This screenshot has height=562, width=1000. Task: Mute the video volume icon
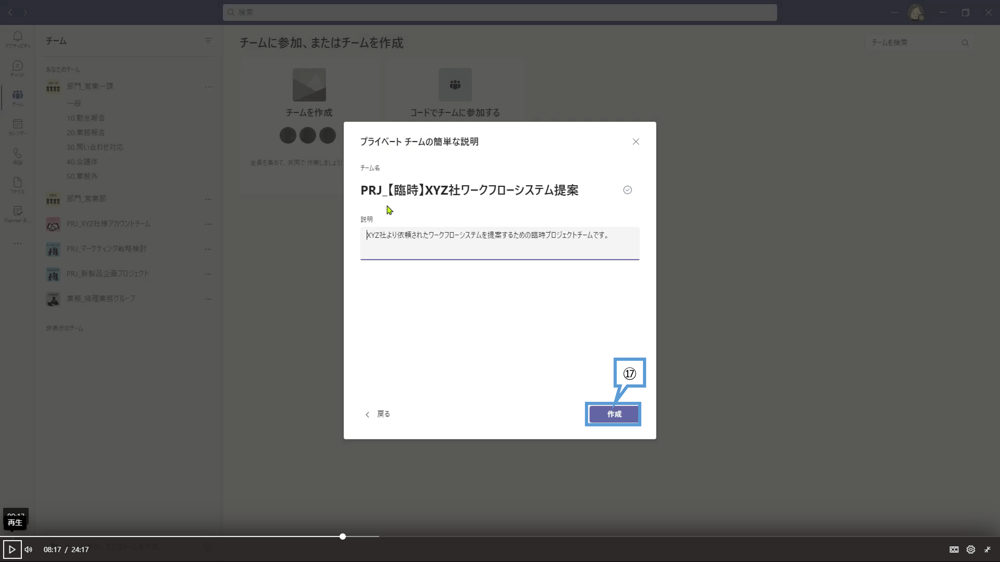click(x=28, y=549)
